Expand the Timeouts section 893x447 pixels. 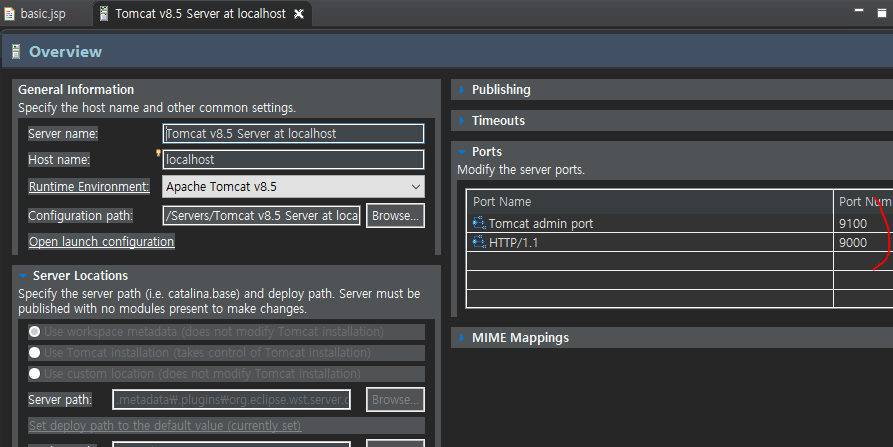(462, 121)
